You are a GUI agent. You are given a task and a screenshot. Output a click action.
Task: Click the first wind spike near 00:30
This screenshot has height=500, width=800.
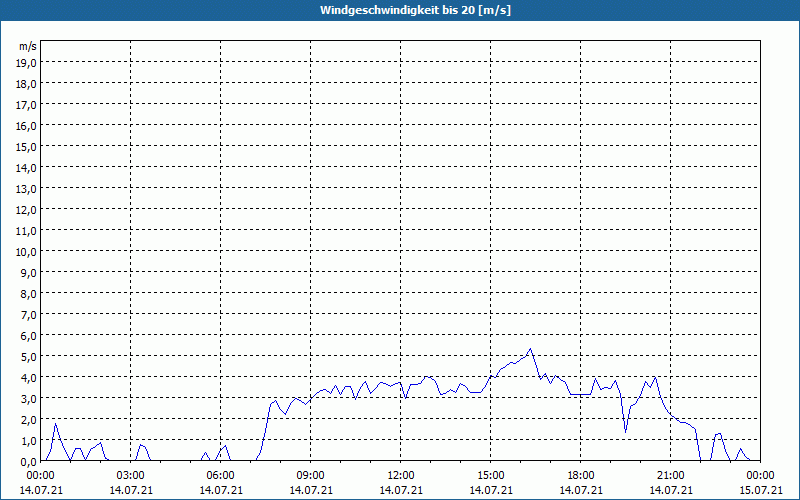(x=55, y=424)
